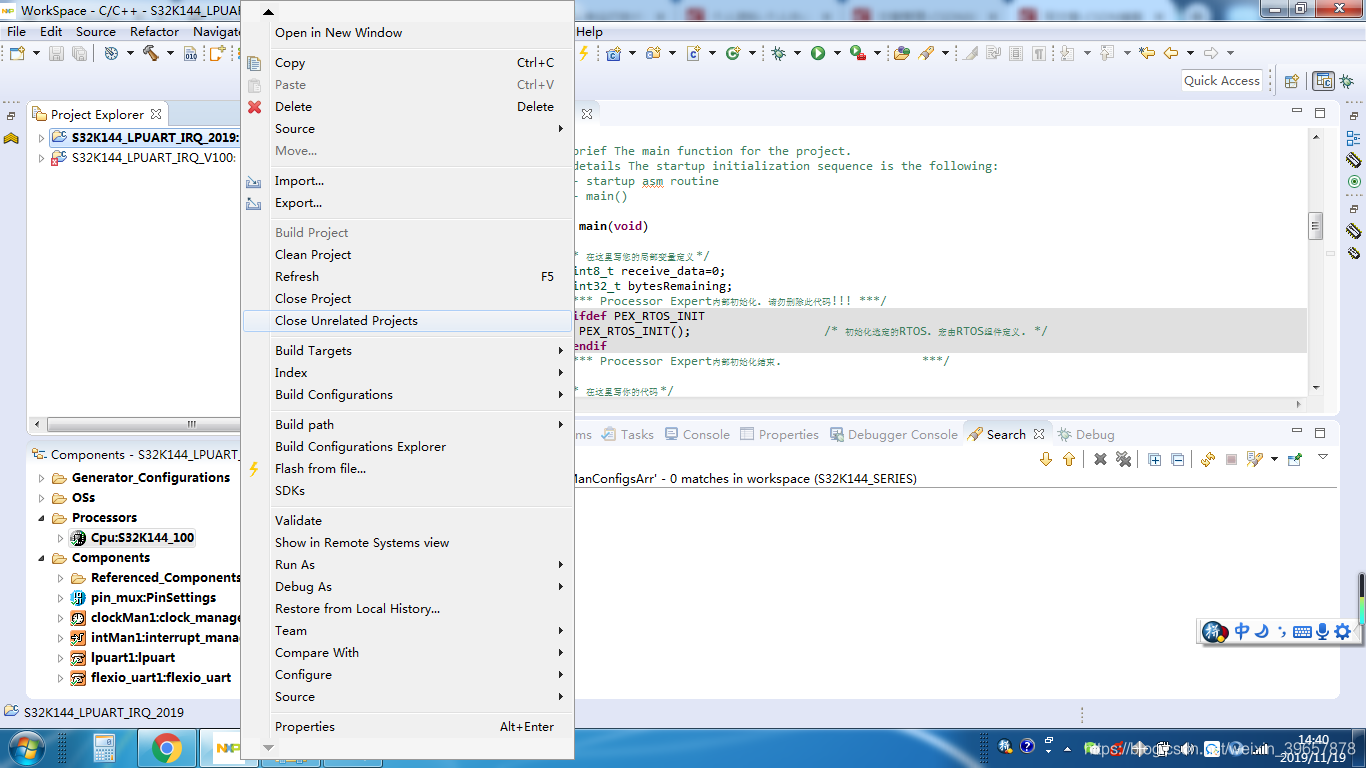Image resolution: width=1366 pixels, height=768 pixels.
Task: Toggle the IME moon half-width mode
Action: point(1262,631)
